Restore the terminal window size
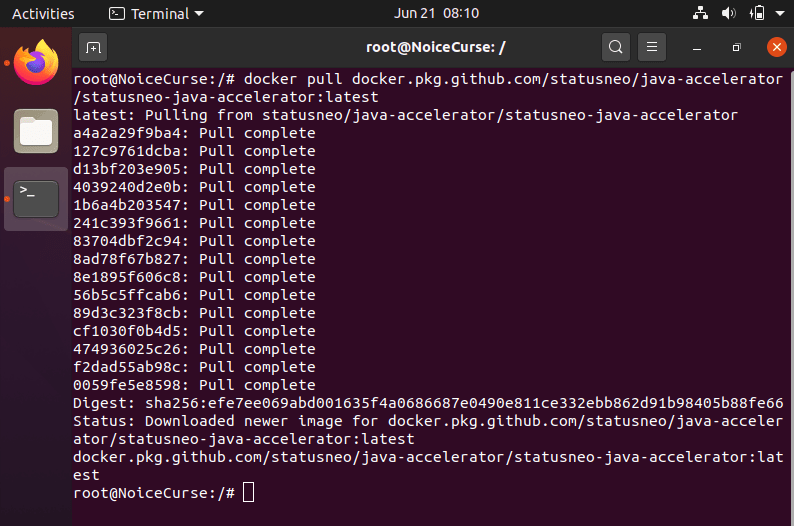 point(736,46)
